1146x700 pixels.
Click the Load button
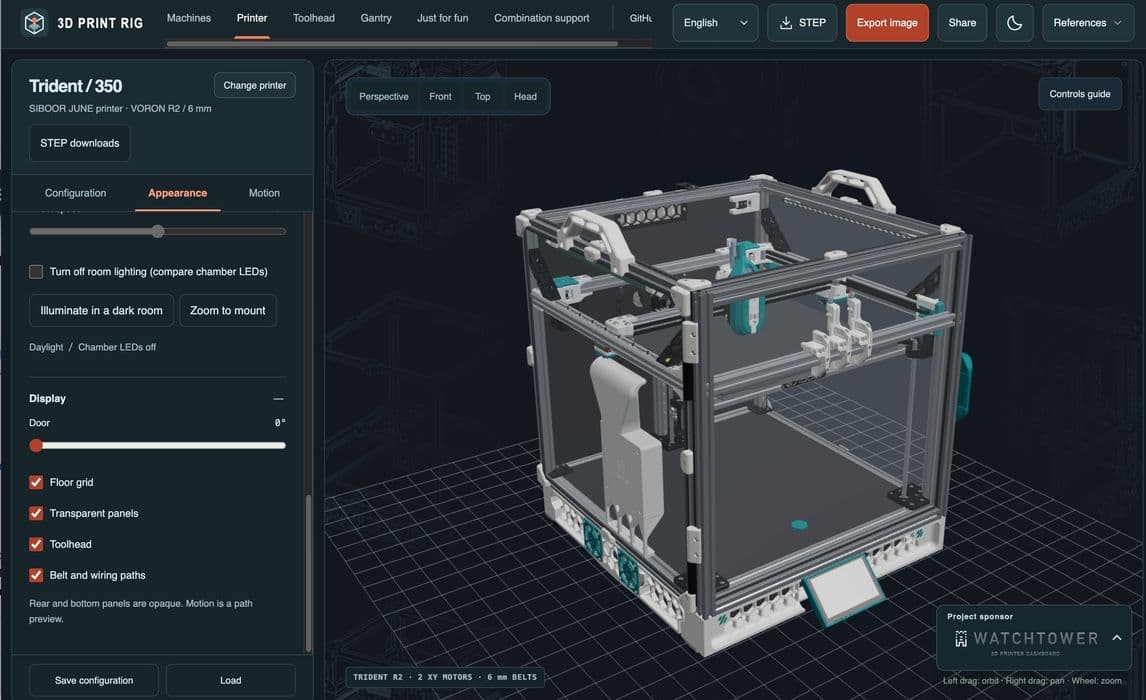coord(230,680)
